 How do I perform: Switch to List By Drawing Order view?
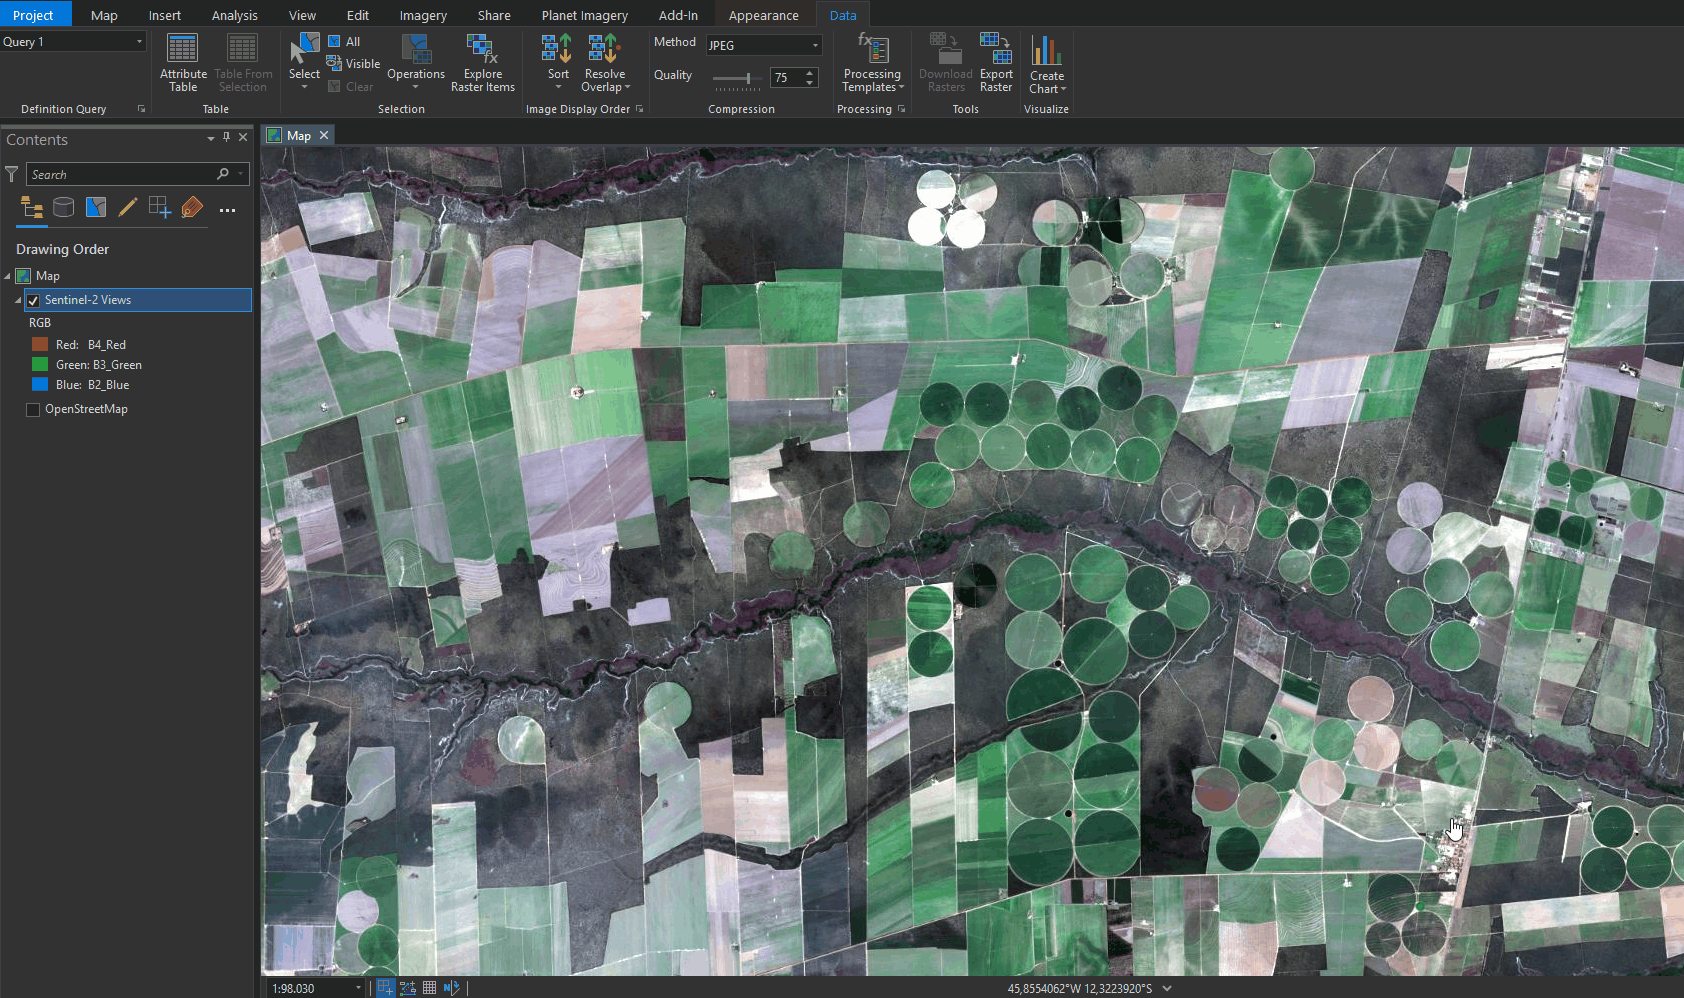pos(32,208)
